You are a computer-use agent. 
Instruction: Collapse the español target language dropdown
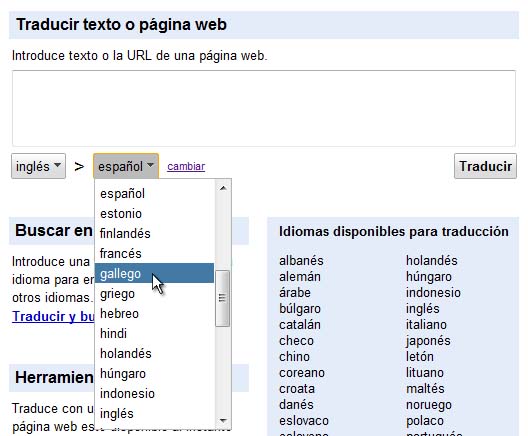click(126, 166)
